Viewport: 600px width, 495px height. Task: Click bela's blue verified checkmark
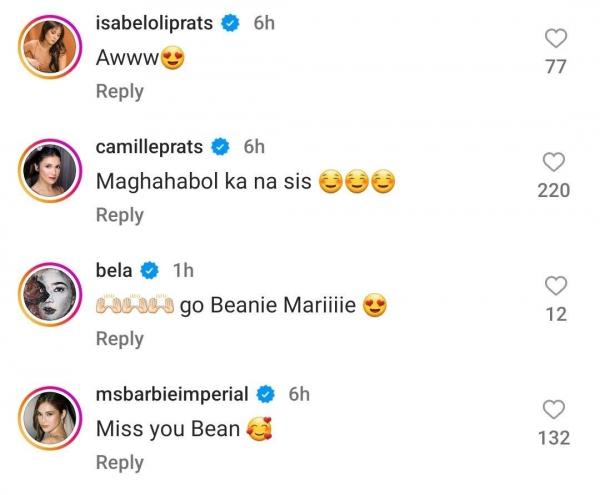click(x=150, y=271)
